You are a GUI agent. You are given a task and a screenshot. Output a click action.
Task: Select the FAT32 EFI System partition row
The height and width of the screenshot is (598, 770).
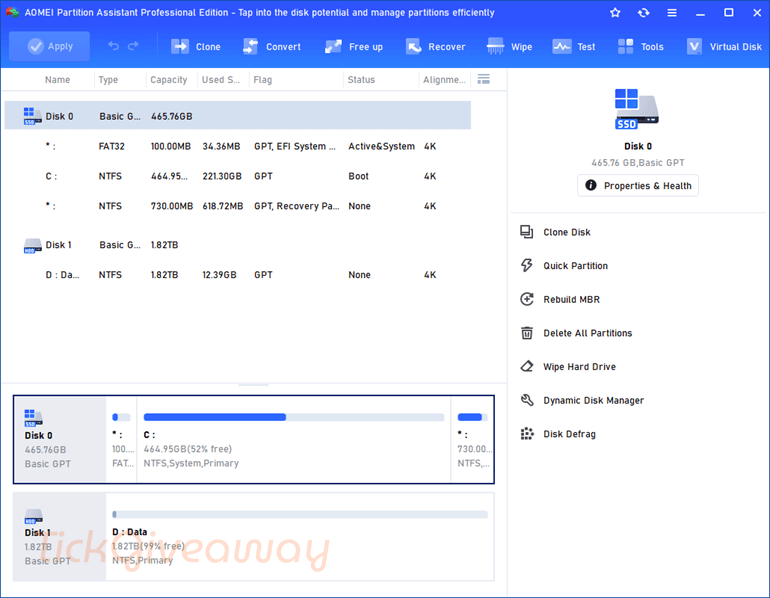[x=238, y=146]
